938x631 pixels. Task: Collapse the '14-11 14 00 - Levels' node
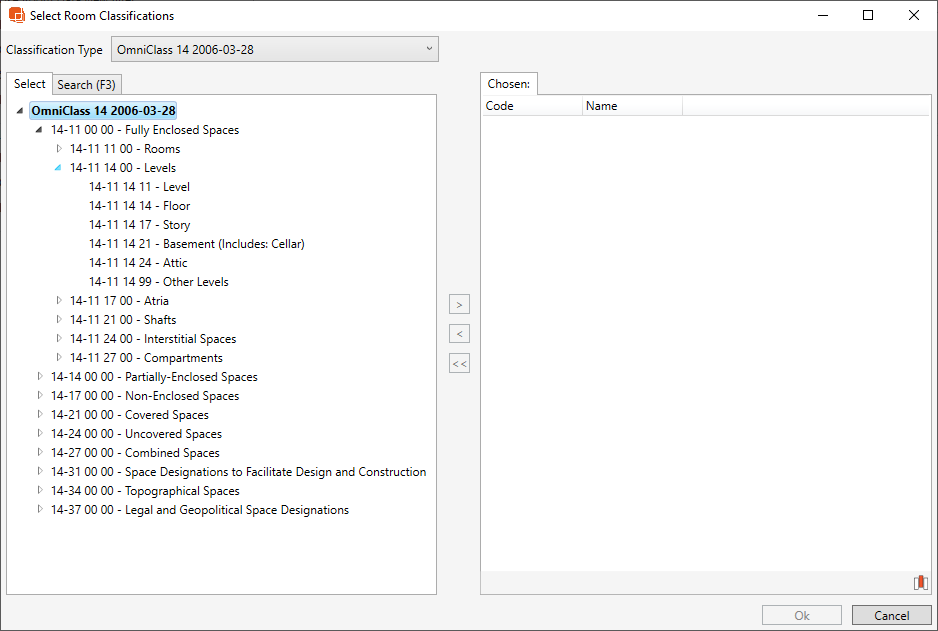click(x=58, y=167)
